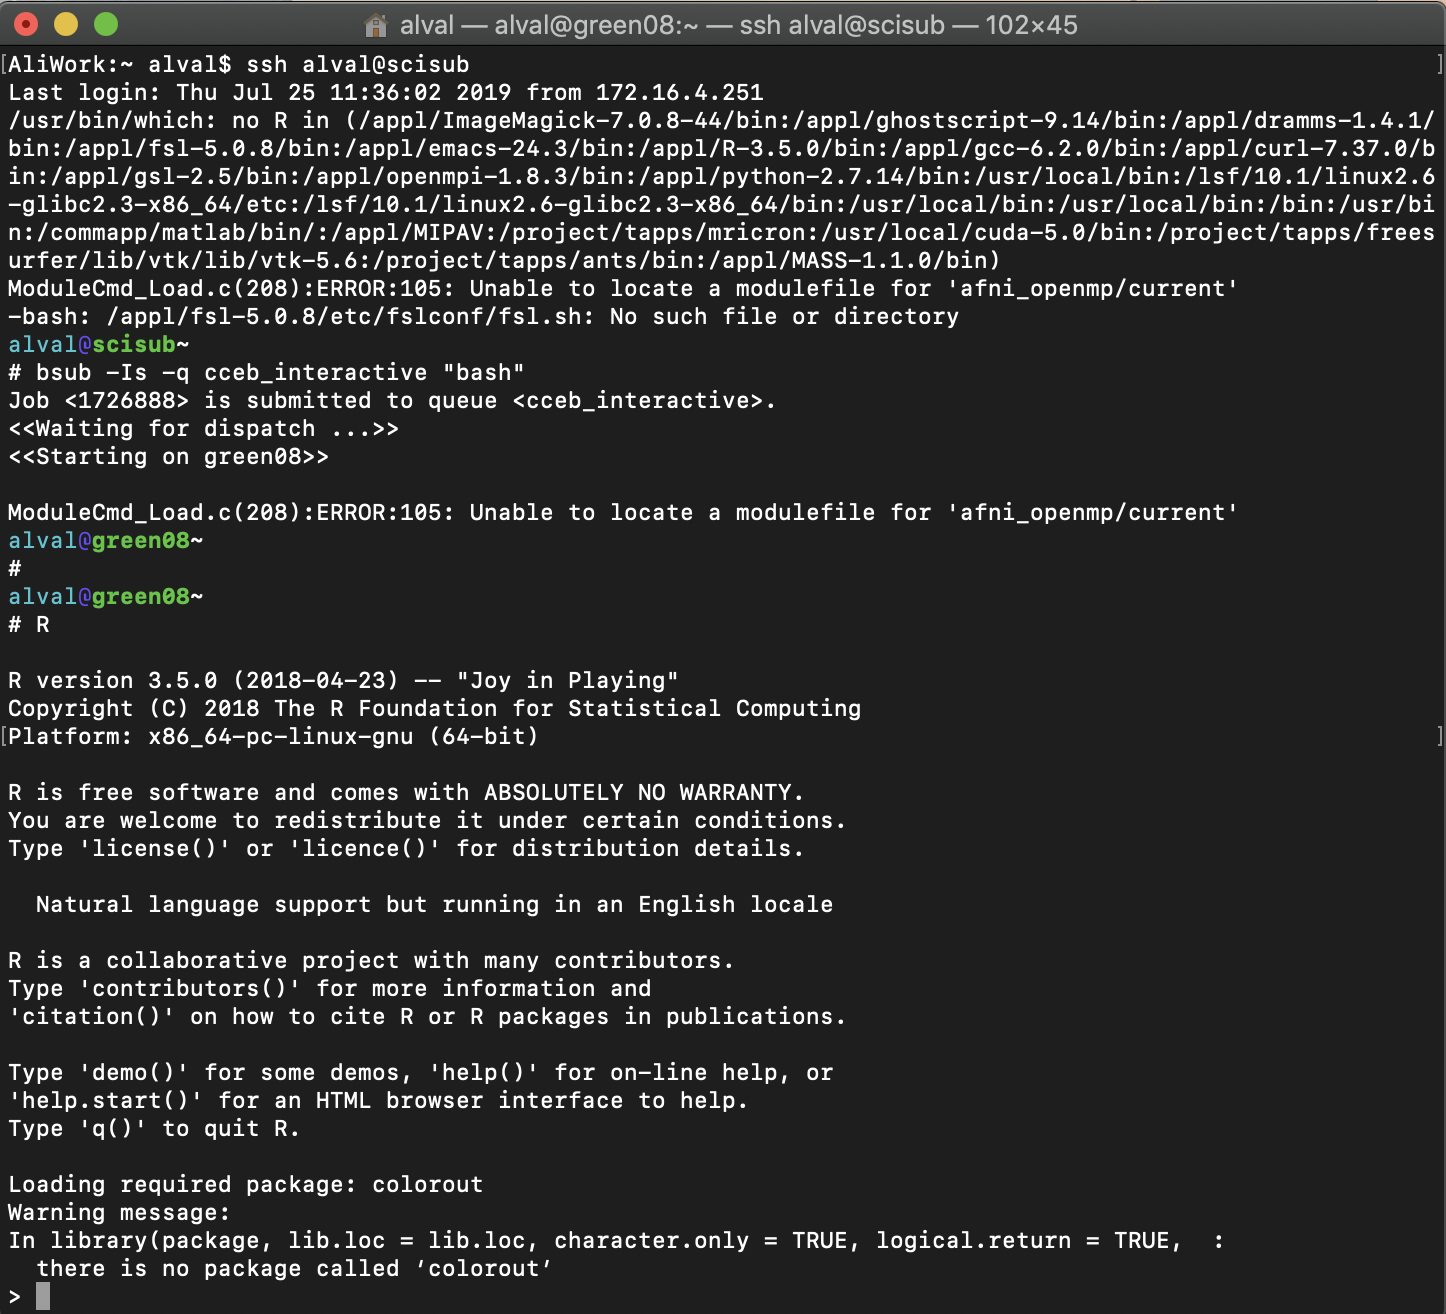Click the home folder icon in title bar
The image size is (1446, 1314).
(376, 25)
